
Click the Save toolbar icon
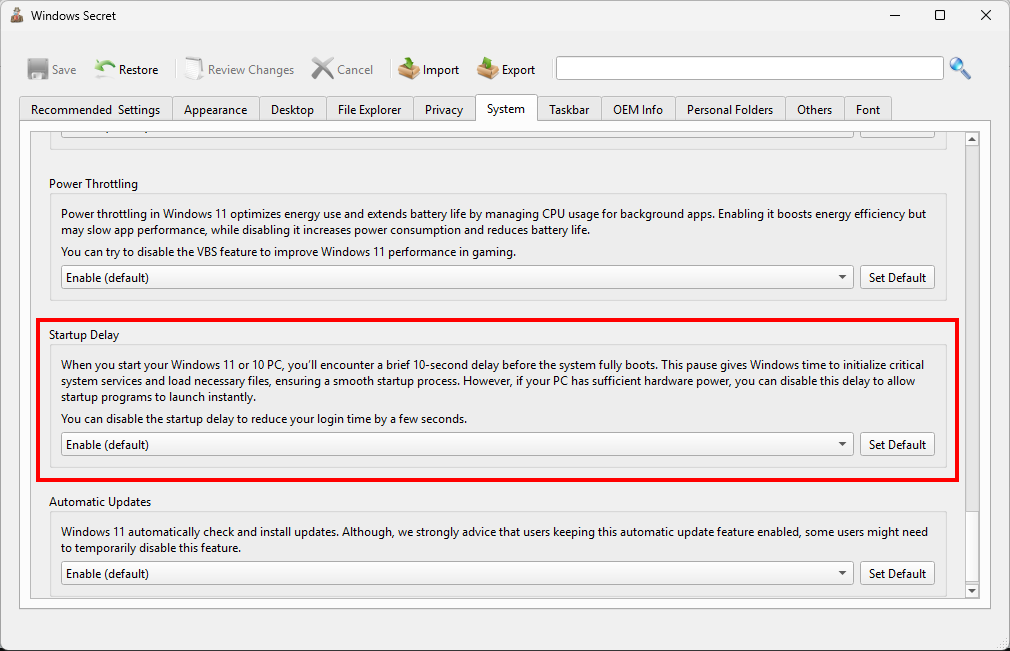pos(37,69)
